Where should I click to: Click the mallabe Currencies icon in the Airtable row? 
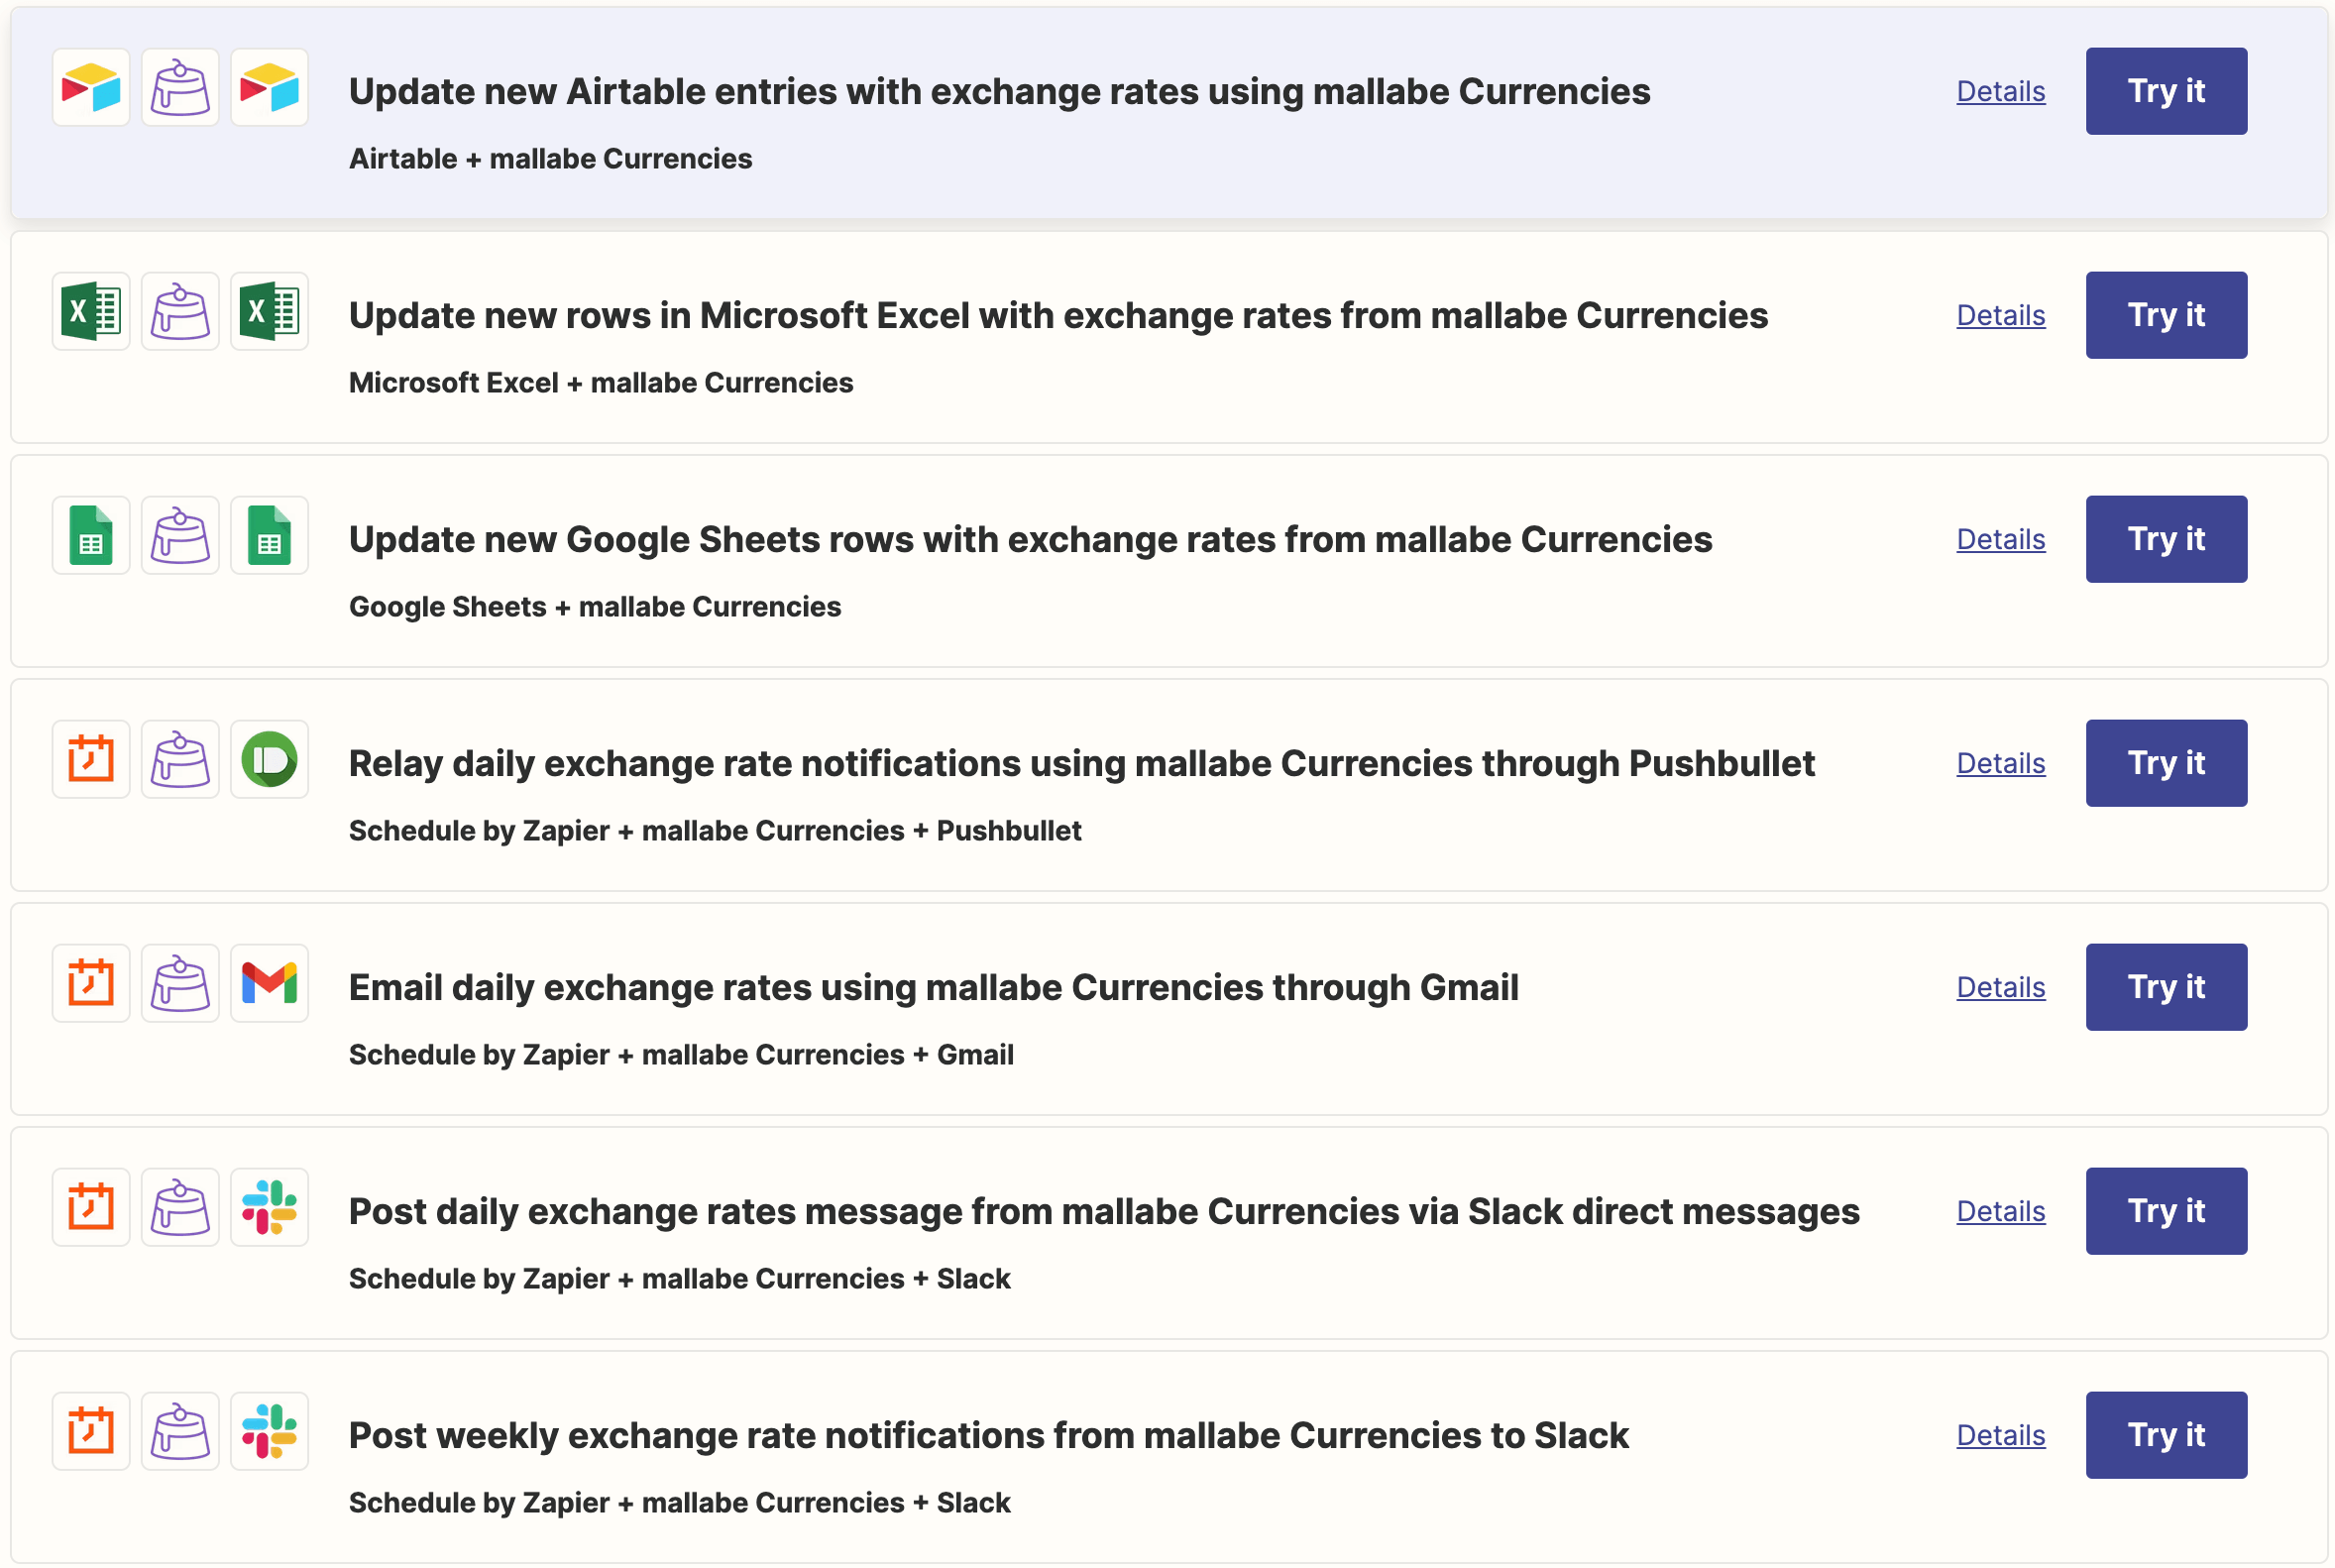pyautogui.click(x=180, y=88)
